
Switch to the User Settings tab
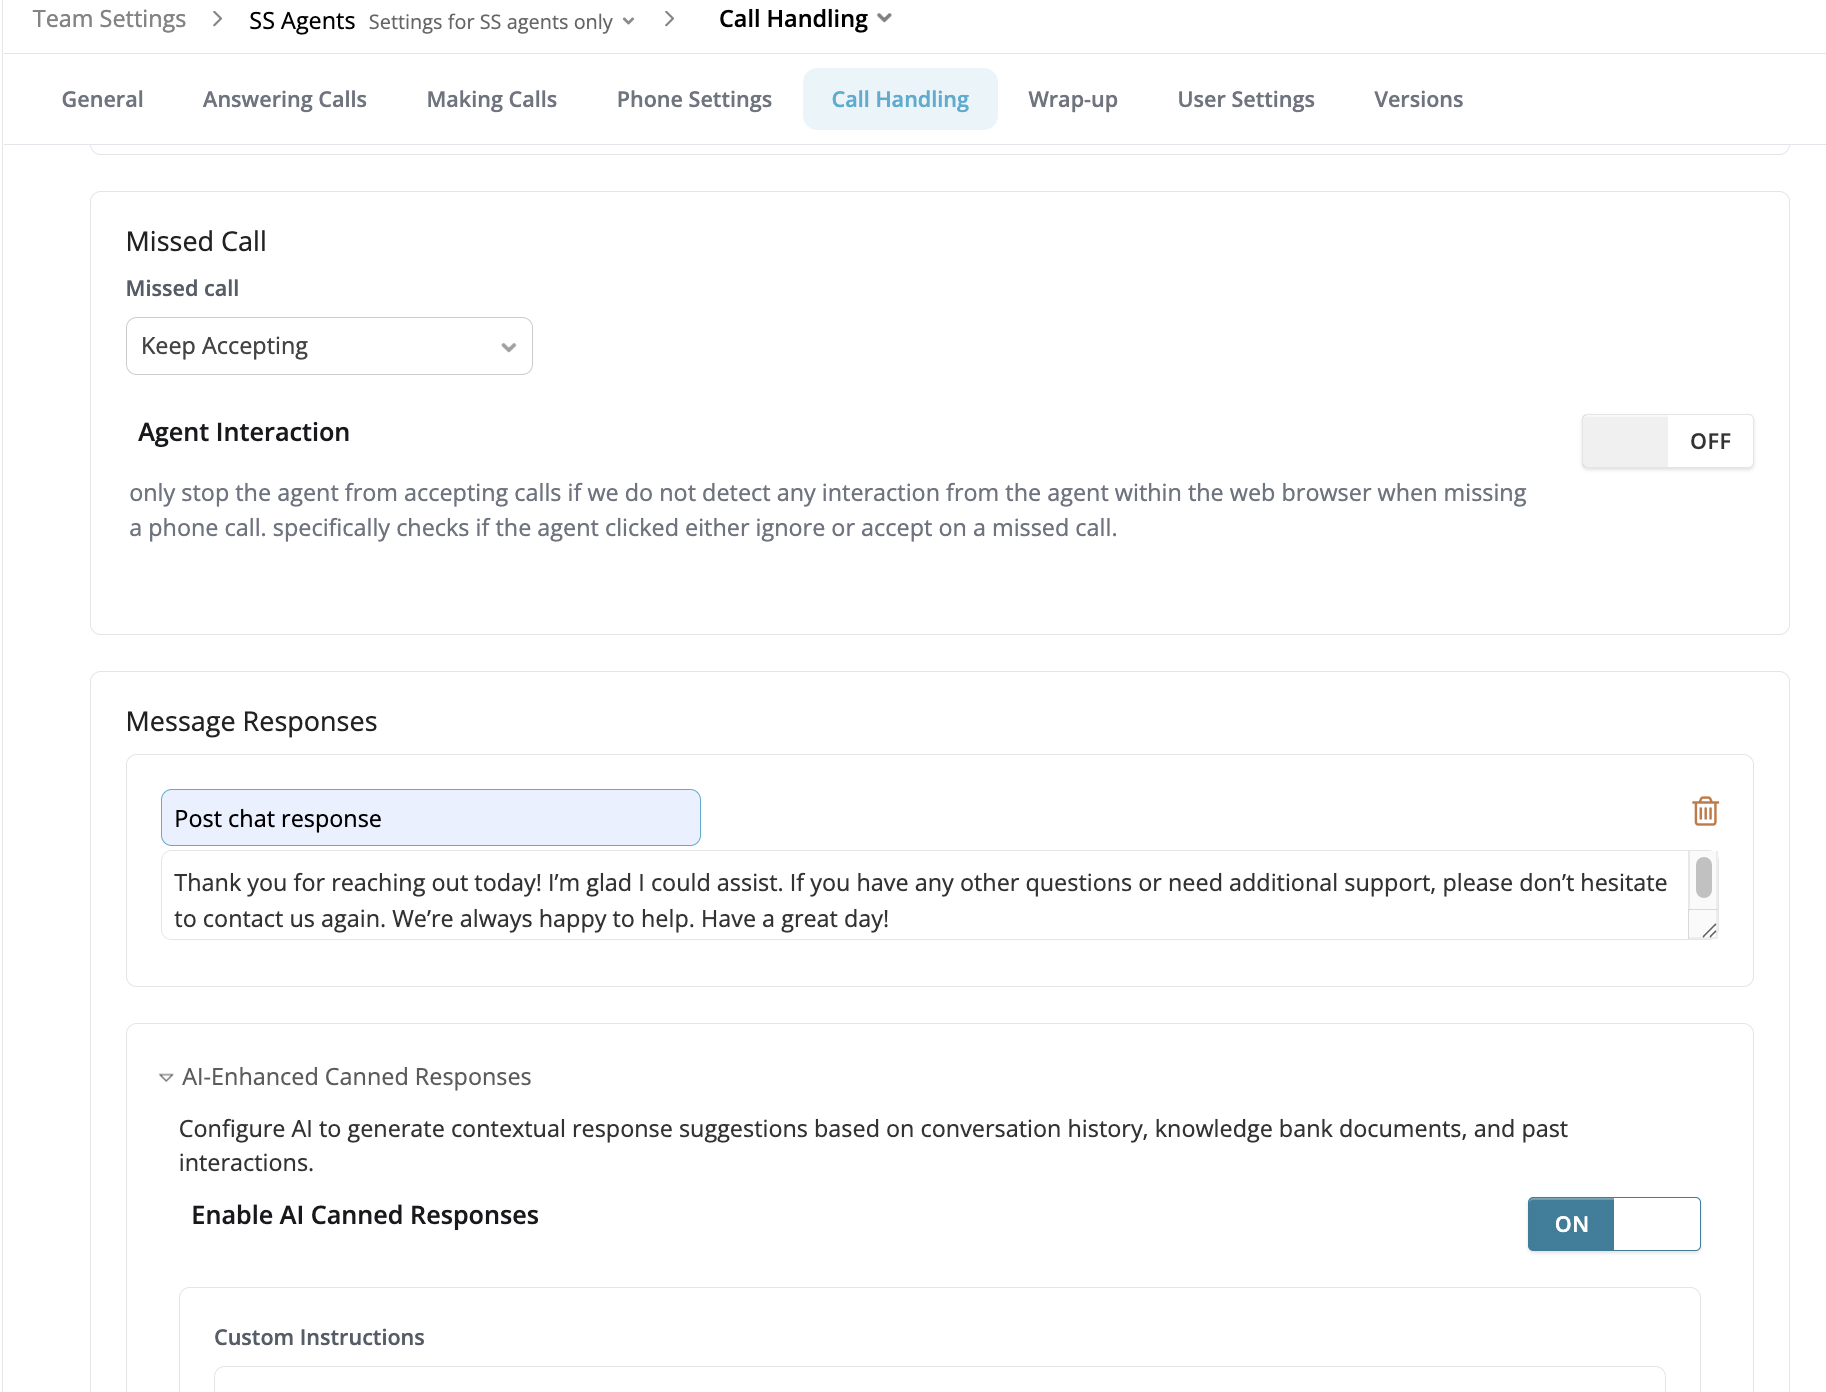(1246, 99)
